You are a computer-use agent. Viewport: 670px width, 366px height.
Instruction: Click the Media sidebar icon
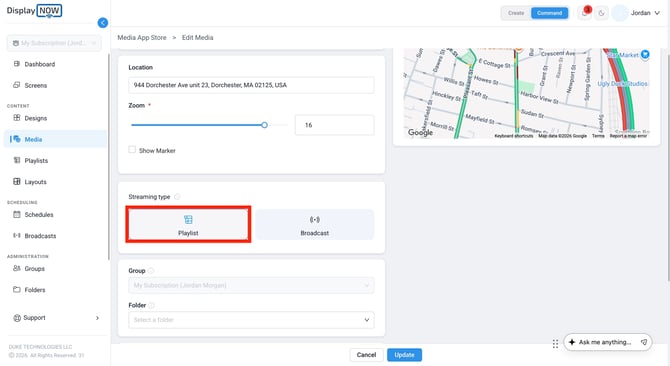tap(17, 139)
